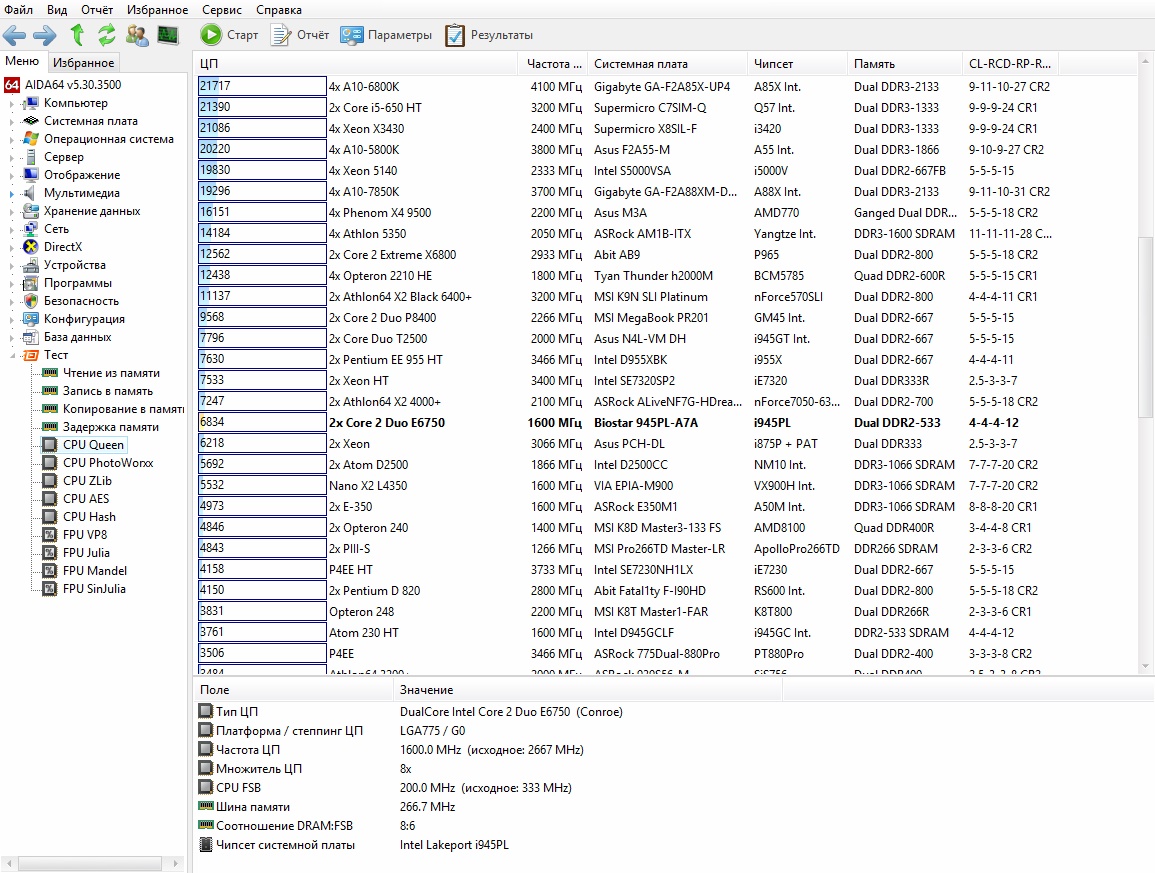
Task: Click the Чипсет column header
Action: click(x=773, y=64)
